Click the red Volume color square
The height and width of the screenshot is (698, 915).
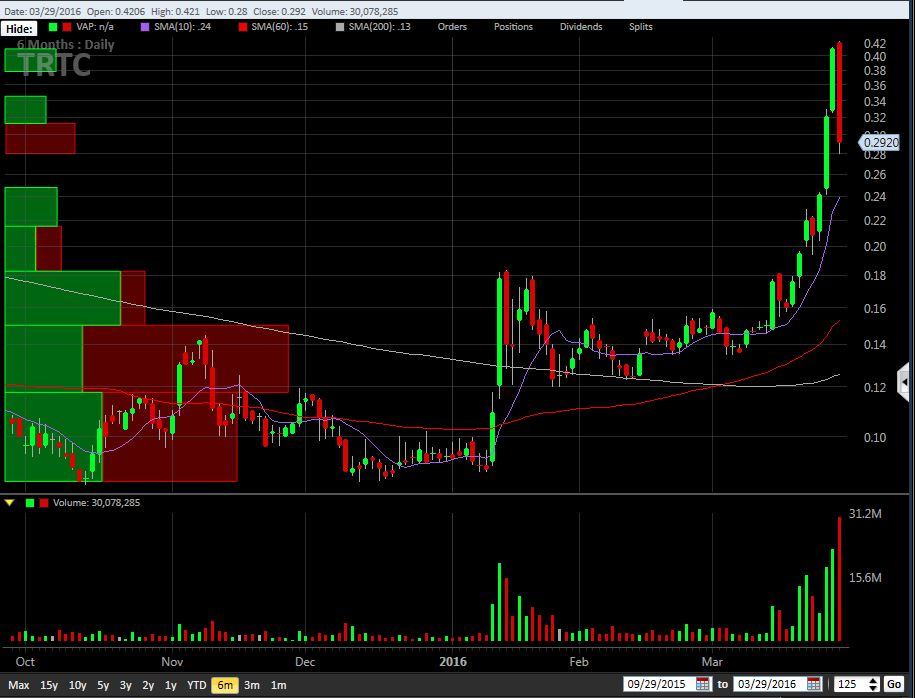click(x=43, y=503)
